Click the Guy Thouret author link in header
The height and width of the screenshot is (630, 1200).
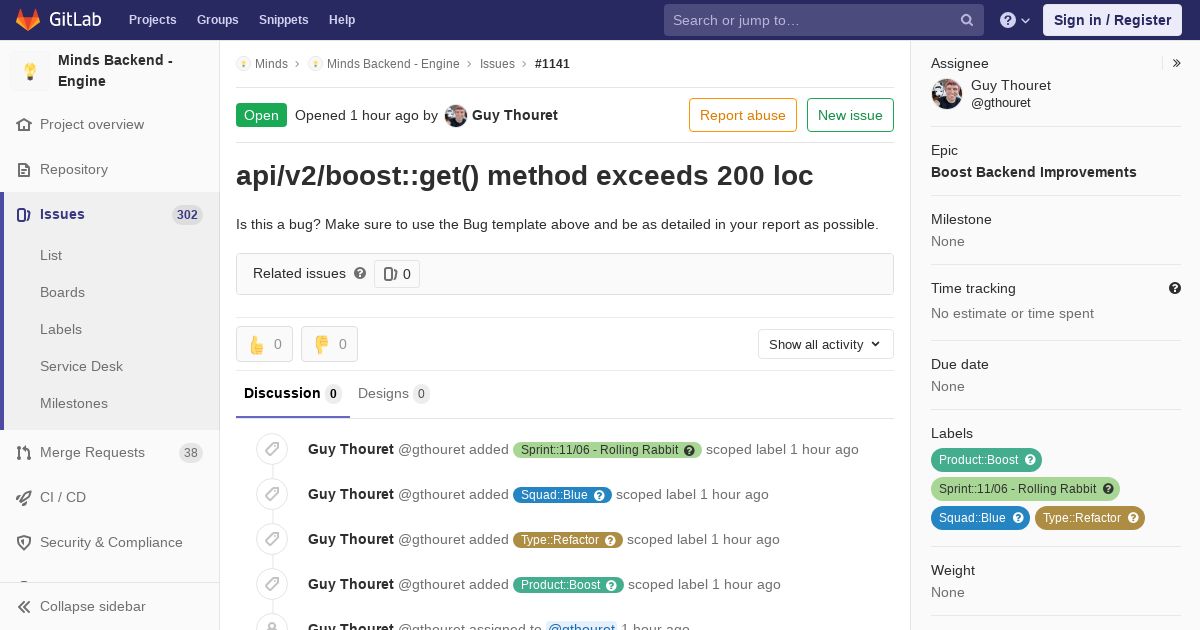[515, 115]
